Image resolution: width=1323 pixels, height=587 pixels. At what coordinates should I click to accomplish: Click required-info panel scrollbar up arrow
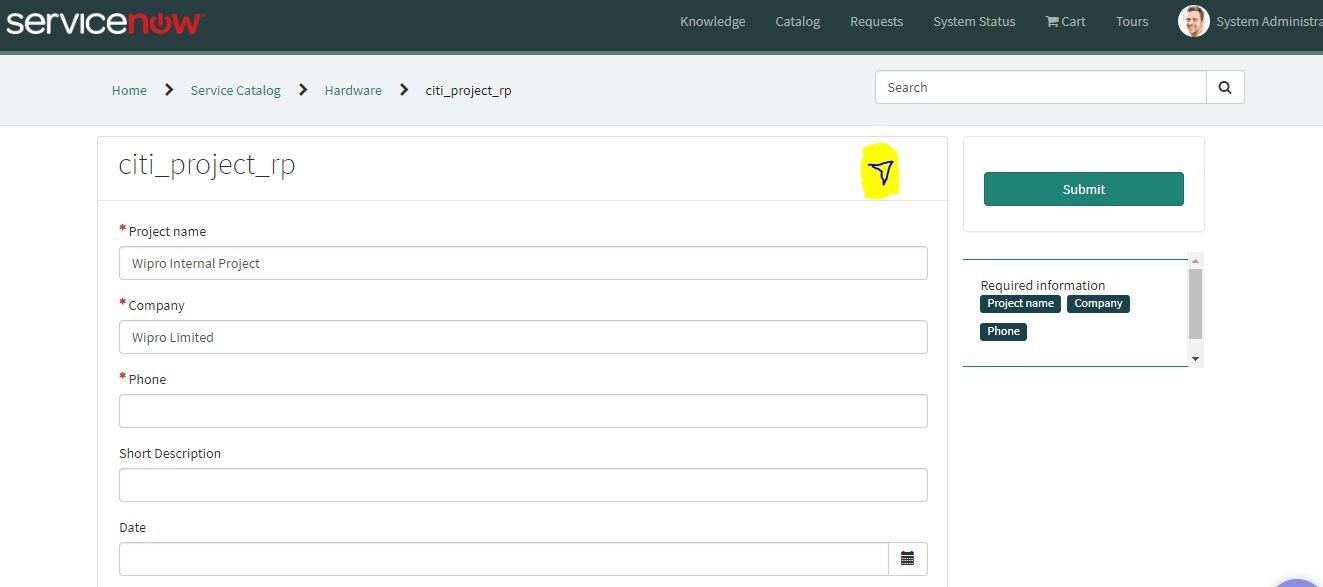point(1195,261)
